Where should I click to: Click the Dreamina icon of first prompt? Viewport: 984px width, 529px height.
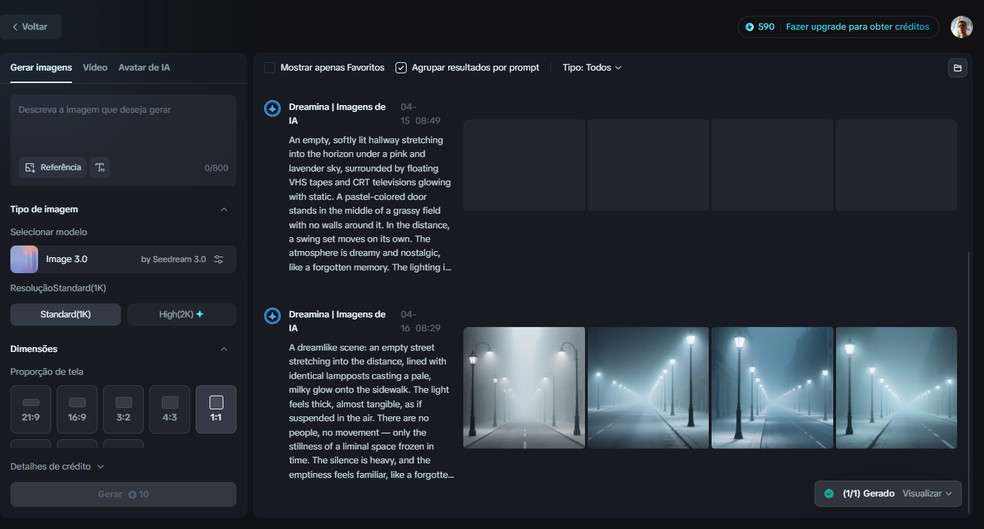click(x=272, y=108)
